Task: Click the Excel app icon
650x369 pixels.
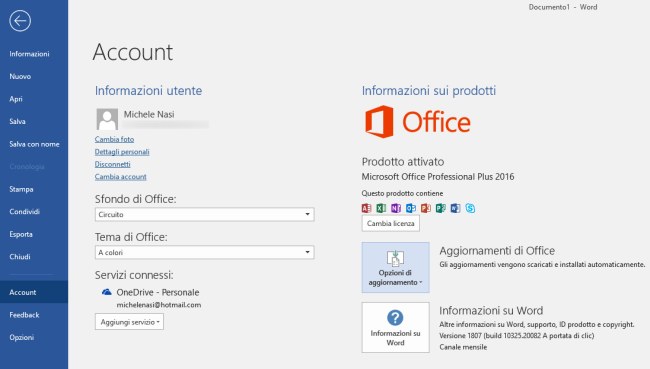Action: pos(381,208)
